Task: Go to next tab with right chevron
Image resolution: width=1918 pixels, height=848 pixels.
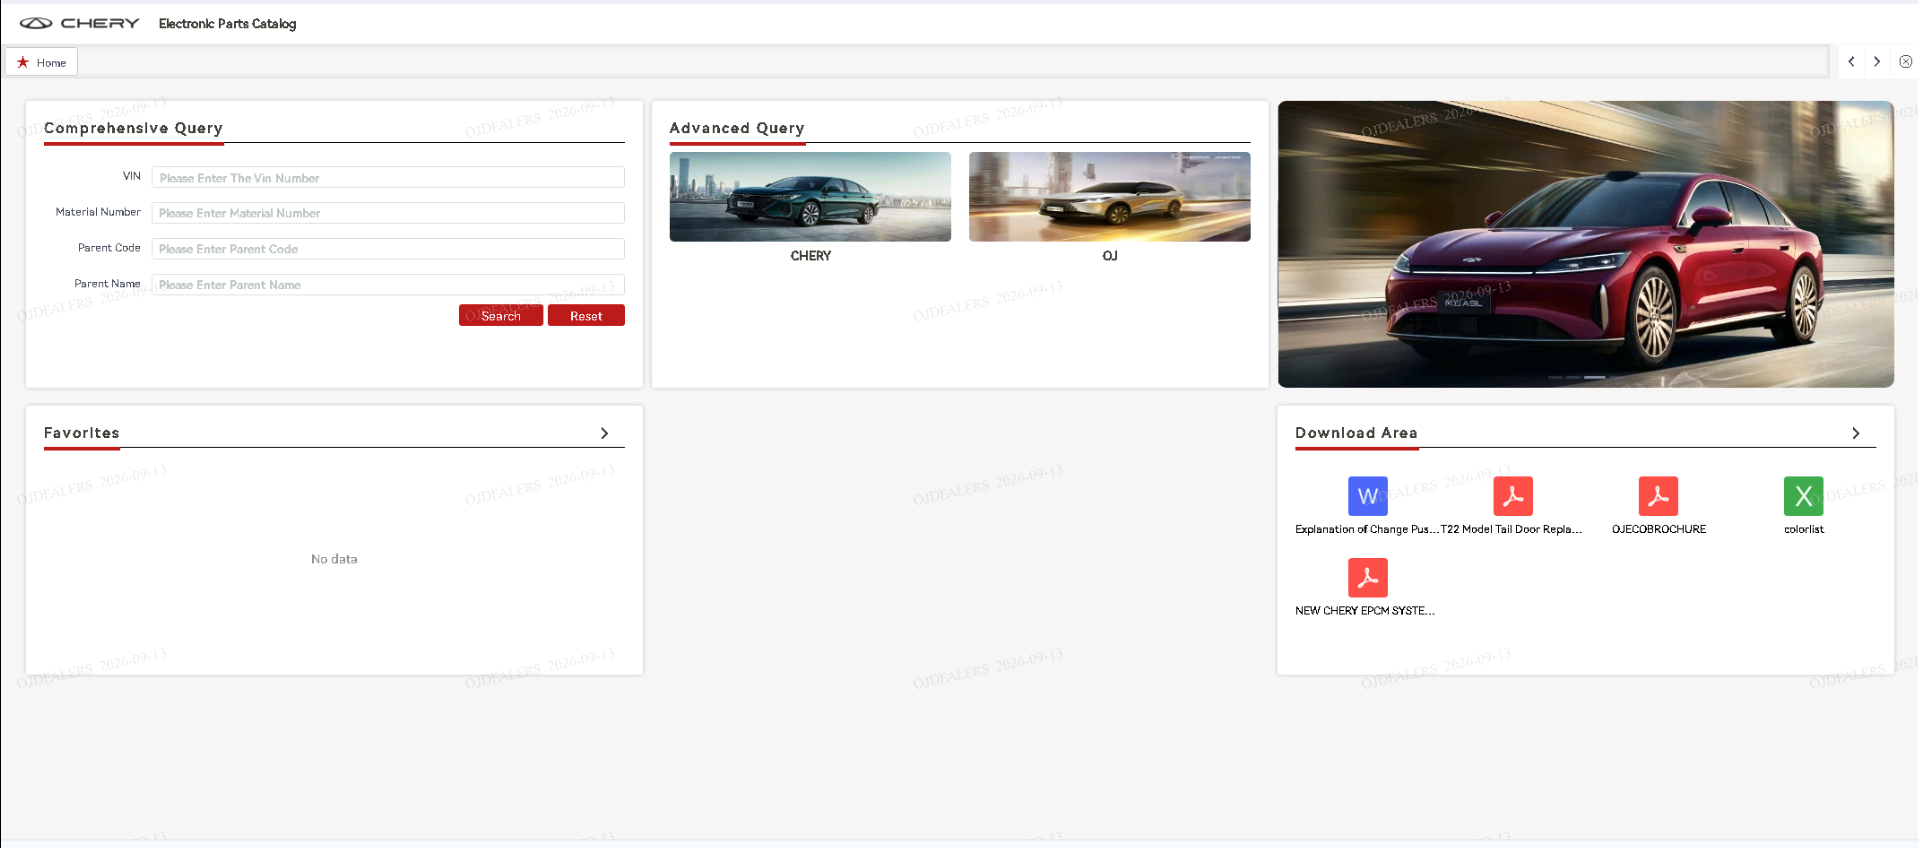Action: pyautogui.click(x=1877, y=62)
